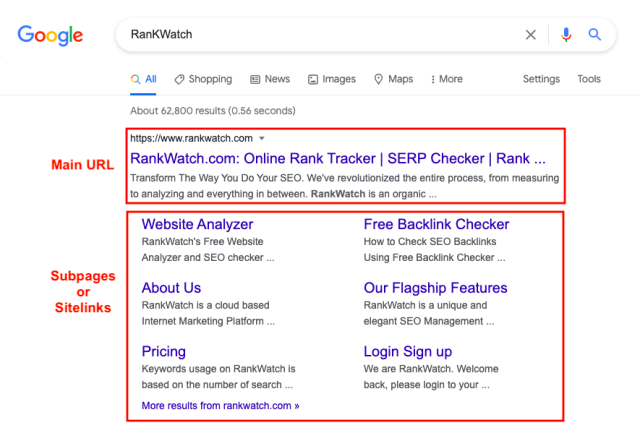Expand the dropdown arrow beside rankwatch.com URL
This screenshot has height=433, width=640.
pos(262,138)
